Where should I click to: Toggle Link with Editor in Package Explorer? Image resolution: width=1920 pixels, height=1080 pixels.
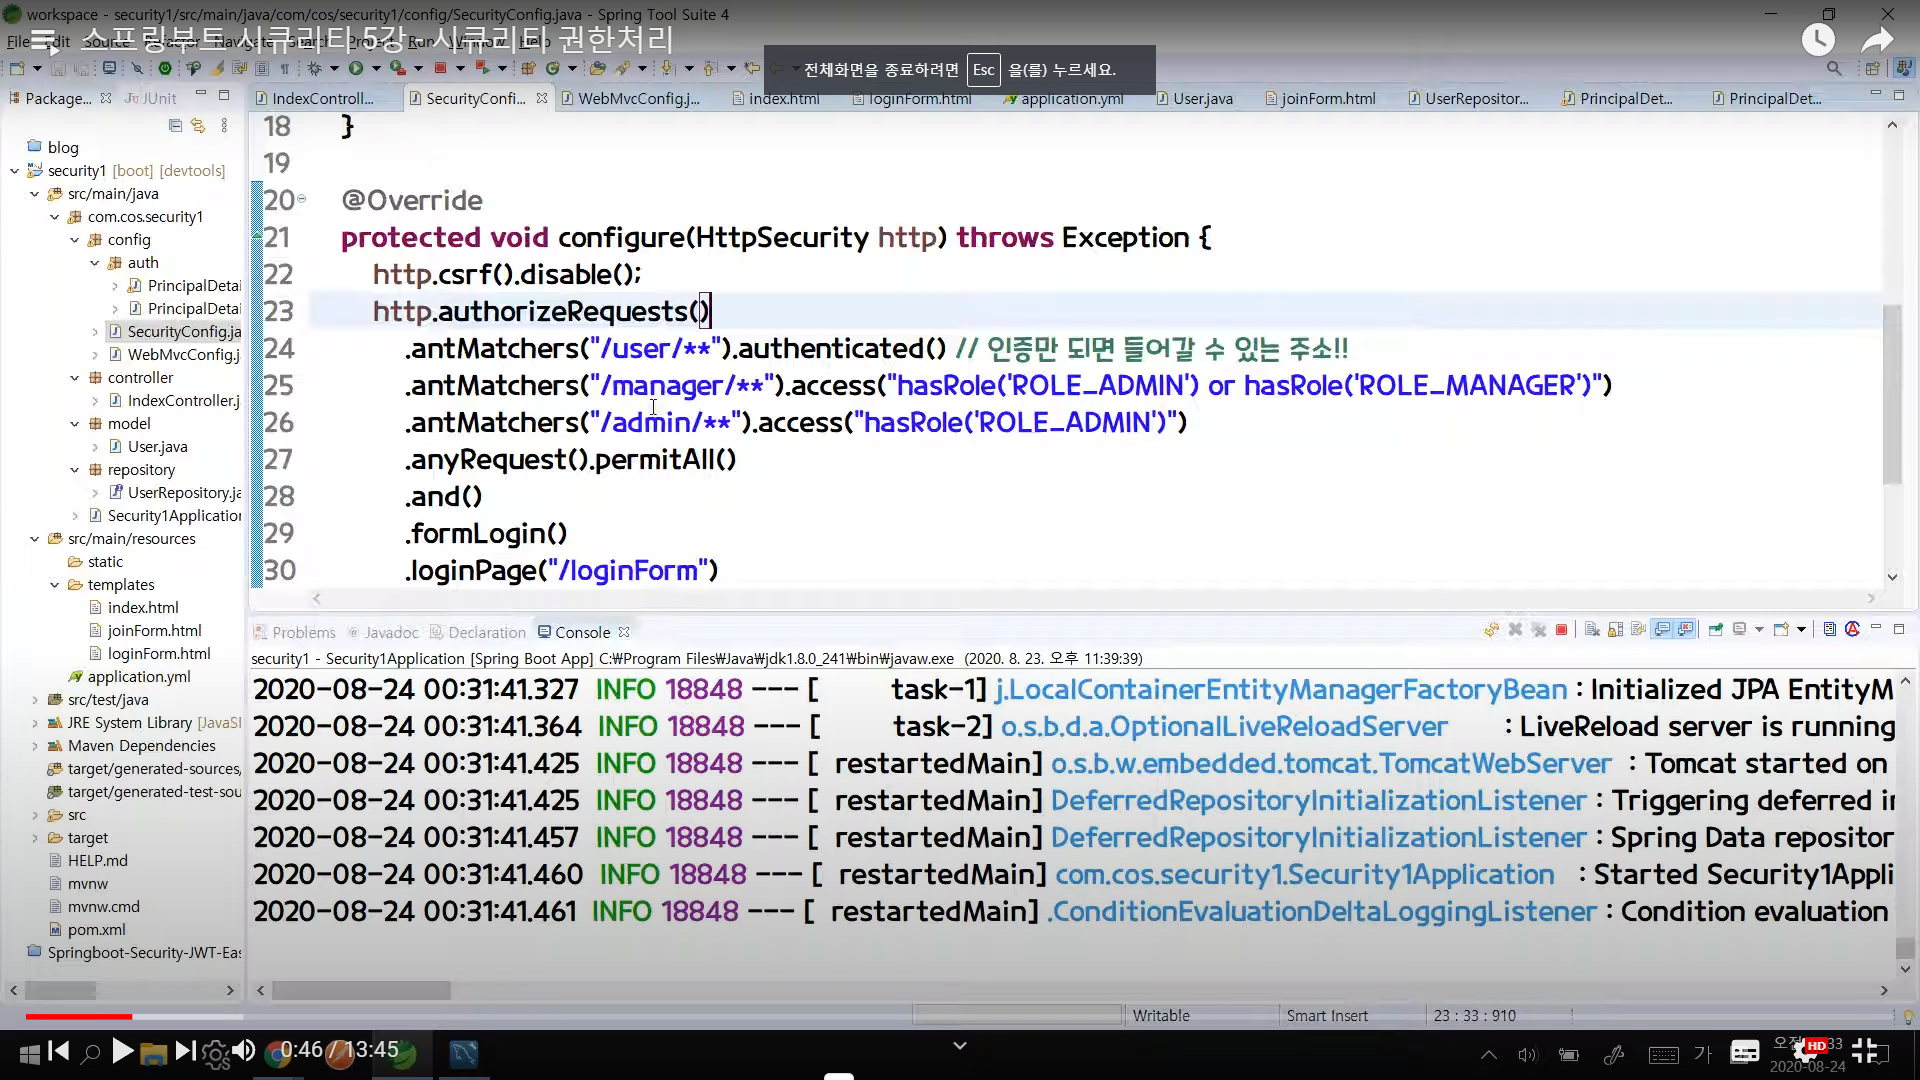(x=198, y=126)
